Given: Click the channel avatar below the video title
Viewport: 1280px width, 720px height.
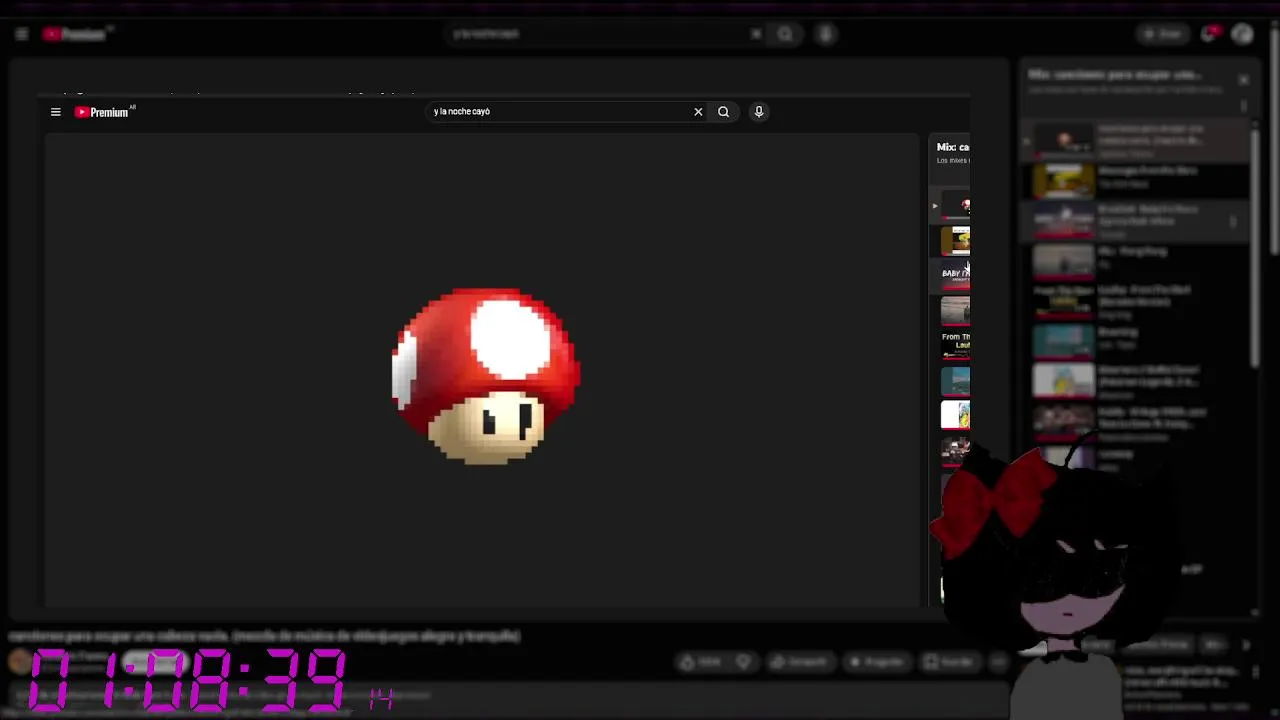Looking at the screenshot, I should (x=20, y=661).
